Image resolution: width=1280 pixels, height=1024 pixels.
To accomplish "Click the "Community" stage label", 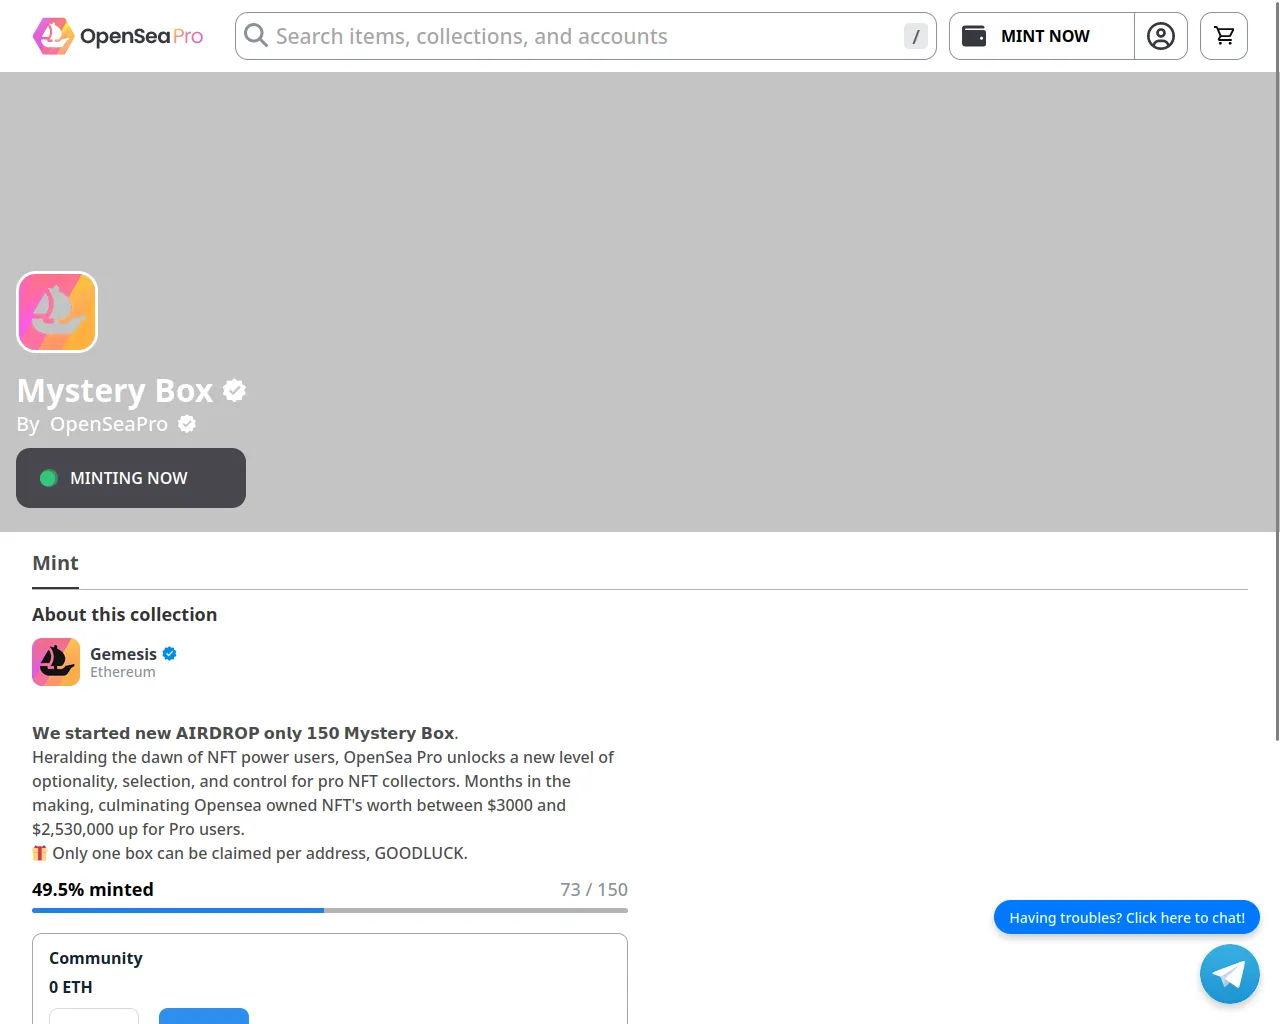I will (x=96, y=958).
